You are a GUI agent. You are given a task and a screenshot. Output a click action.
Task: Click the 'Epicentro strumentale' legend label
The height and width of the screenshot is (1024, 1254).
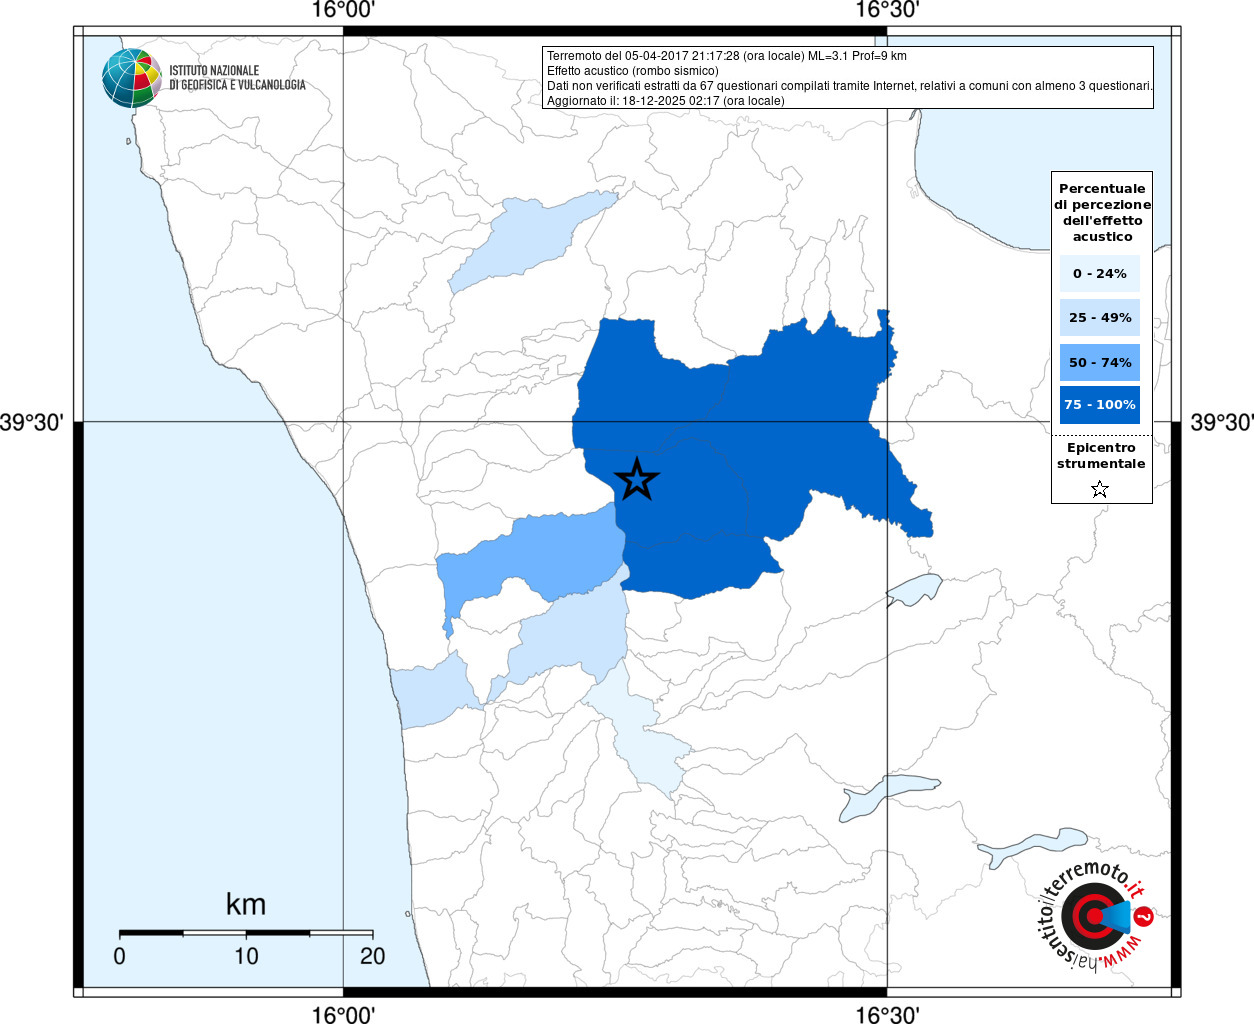coord(1101,456)
